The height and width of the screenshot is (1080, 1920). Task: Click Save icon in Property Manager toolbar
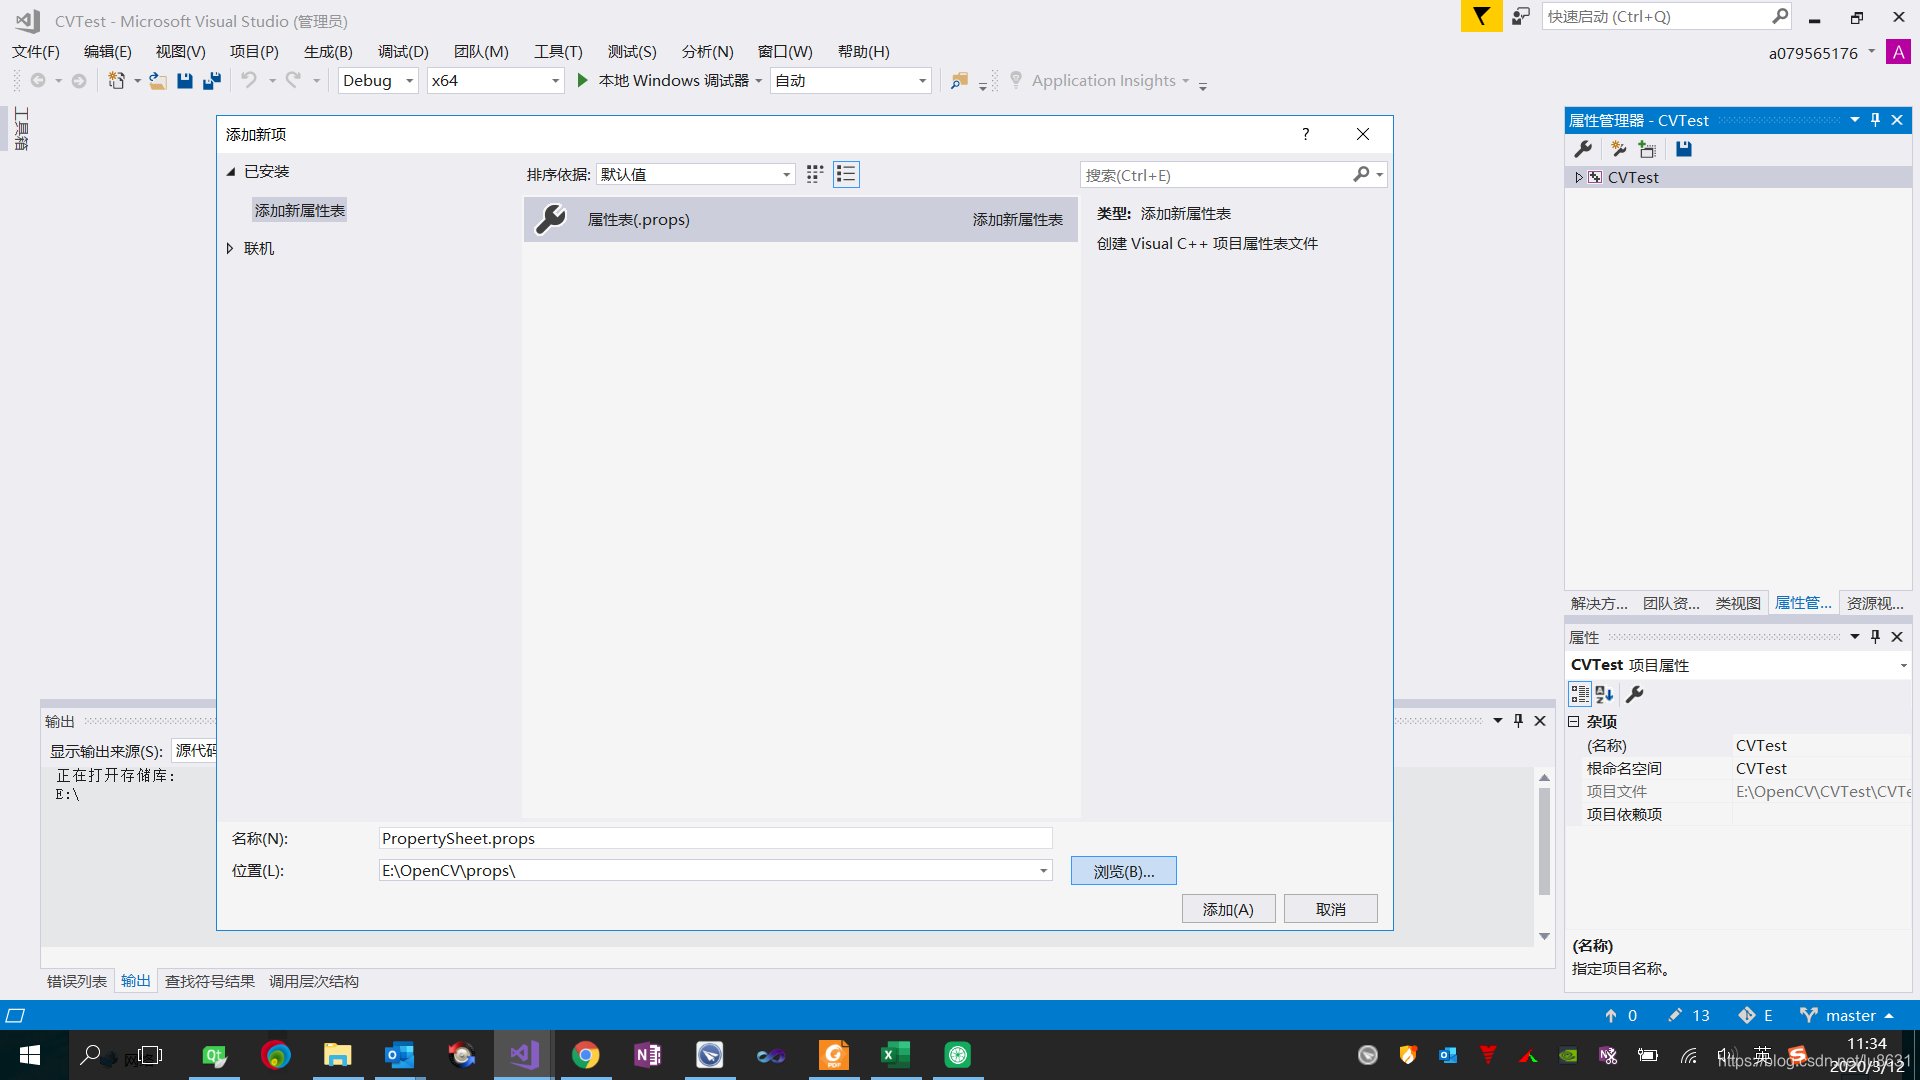[1684, 149]
